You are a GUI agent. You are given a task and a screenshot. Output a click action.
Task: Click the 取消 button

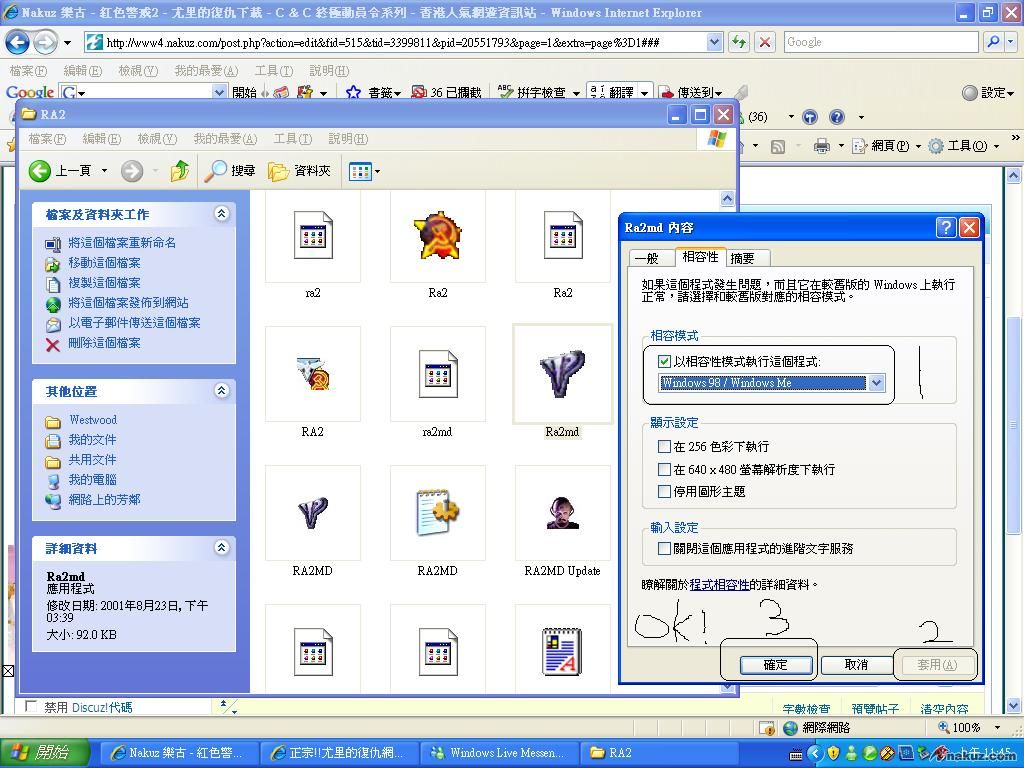[856, 665]
